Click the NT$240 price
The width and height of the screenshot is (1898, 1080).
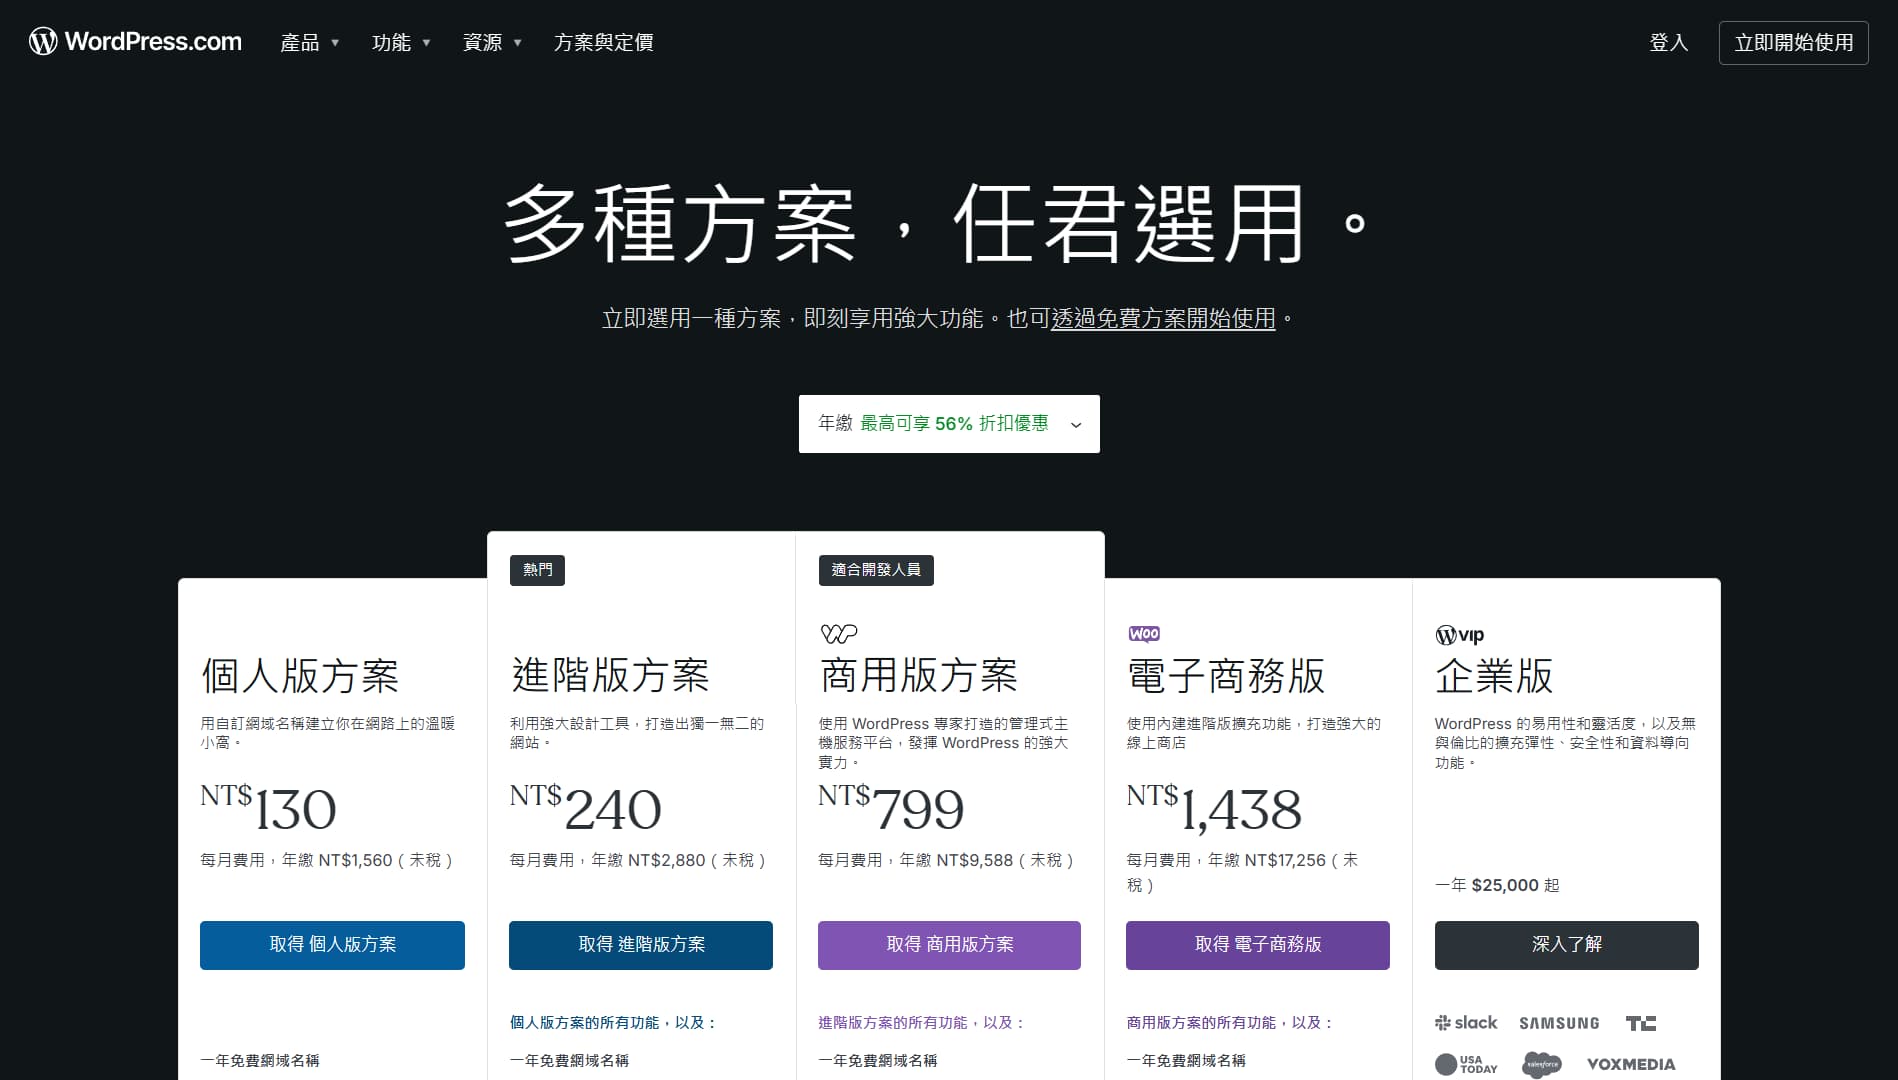pos(585,808)
